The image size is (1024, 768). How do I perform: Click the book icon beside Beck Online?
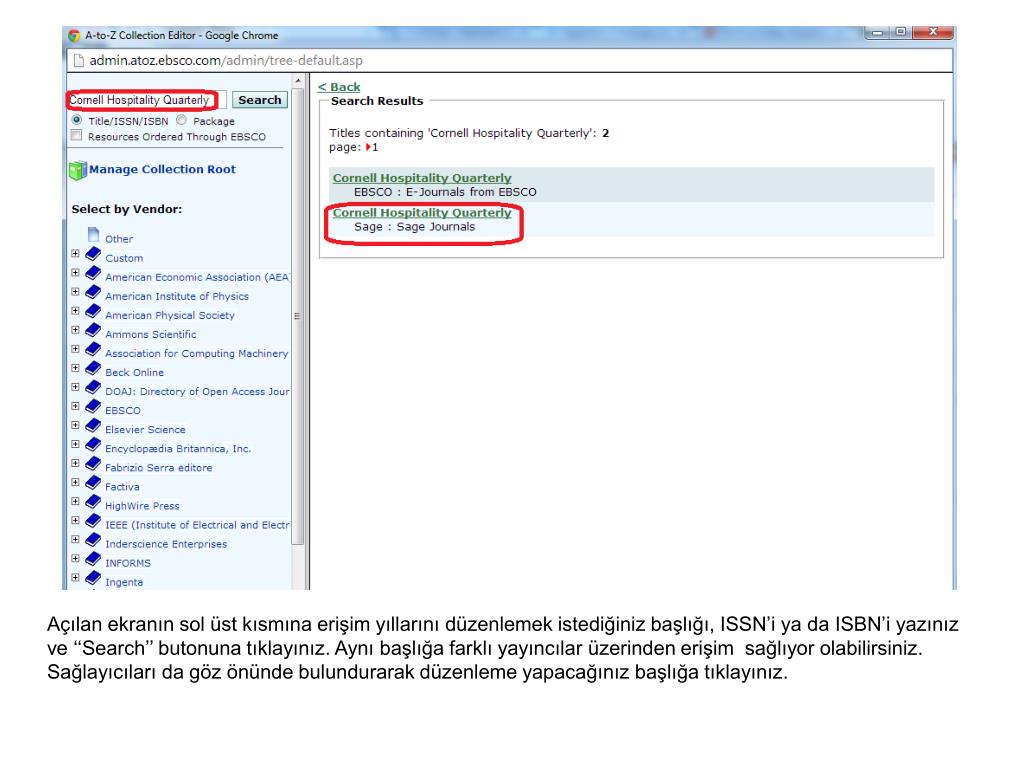point(93,368)
